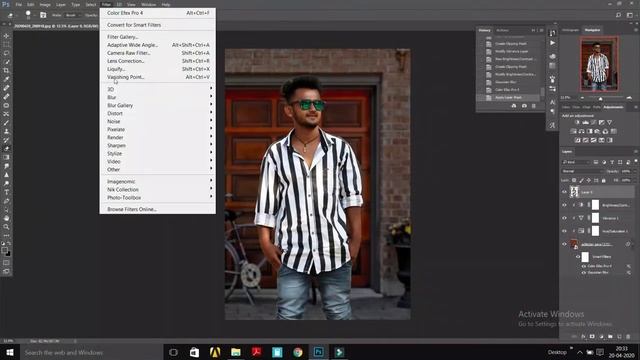
Task: Select the Zoom tool in the toolbox
Action: click(6, 227)
